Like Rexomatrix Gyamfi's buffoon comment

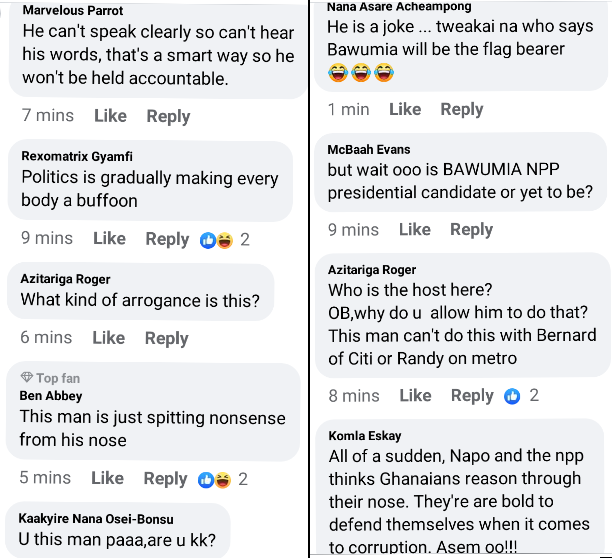click(109, 238)
